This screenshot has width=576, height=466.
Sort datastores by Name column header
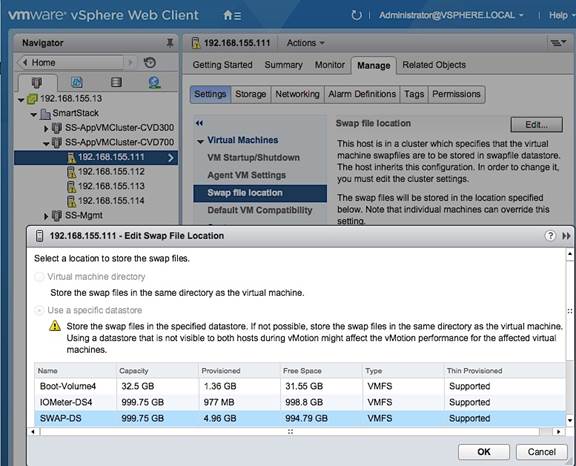[x=75, y=371]
